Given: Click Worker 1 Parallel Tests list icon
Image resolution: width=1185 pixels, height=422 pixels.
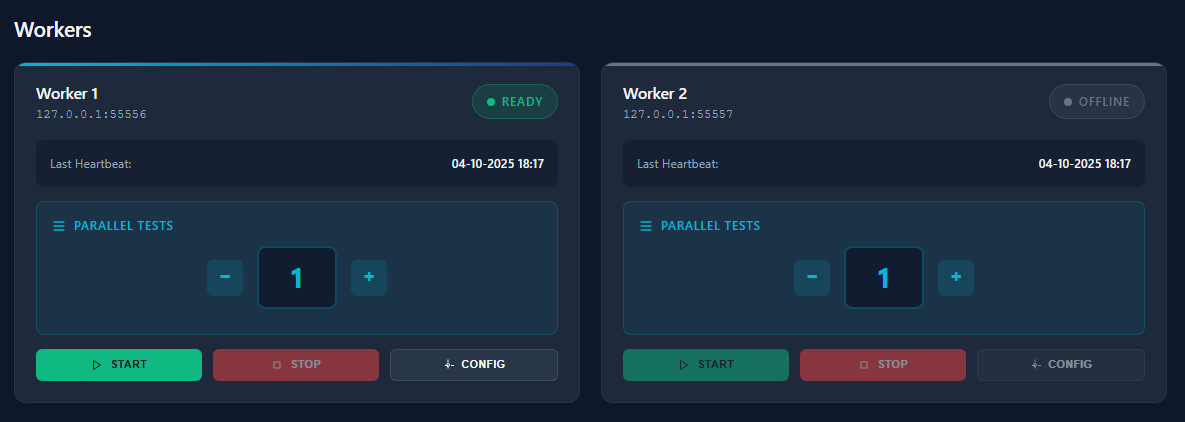Looking at the screenshot, I should (x=59, y=226).
